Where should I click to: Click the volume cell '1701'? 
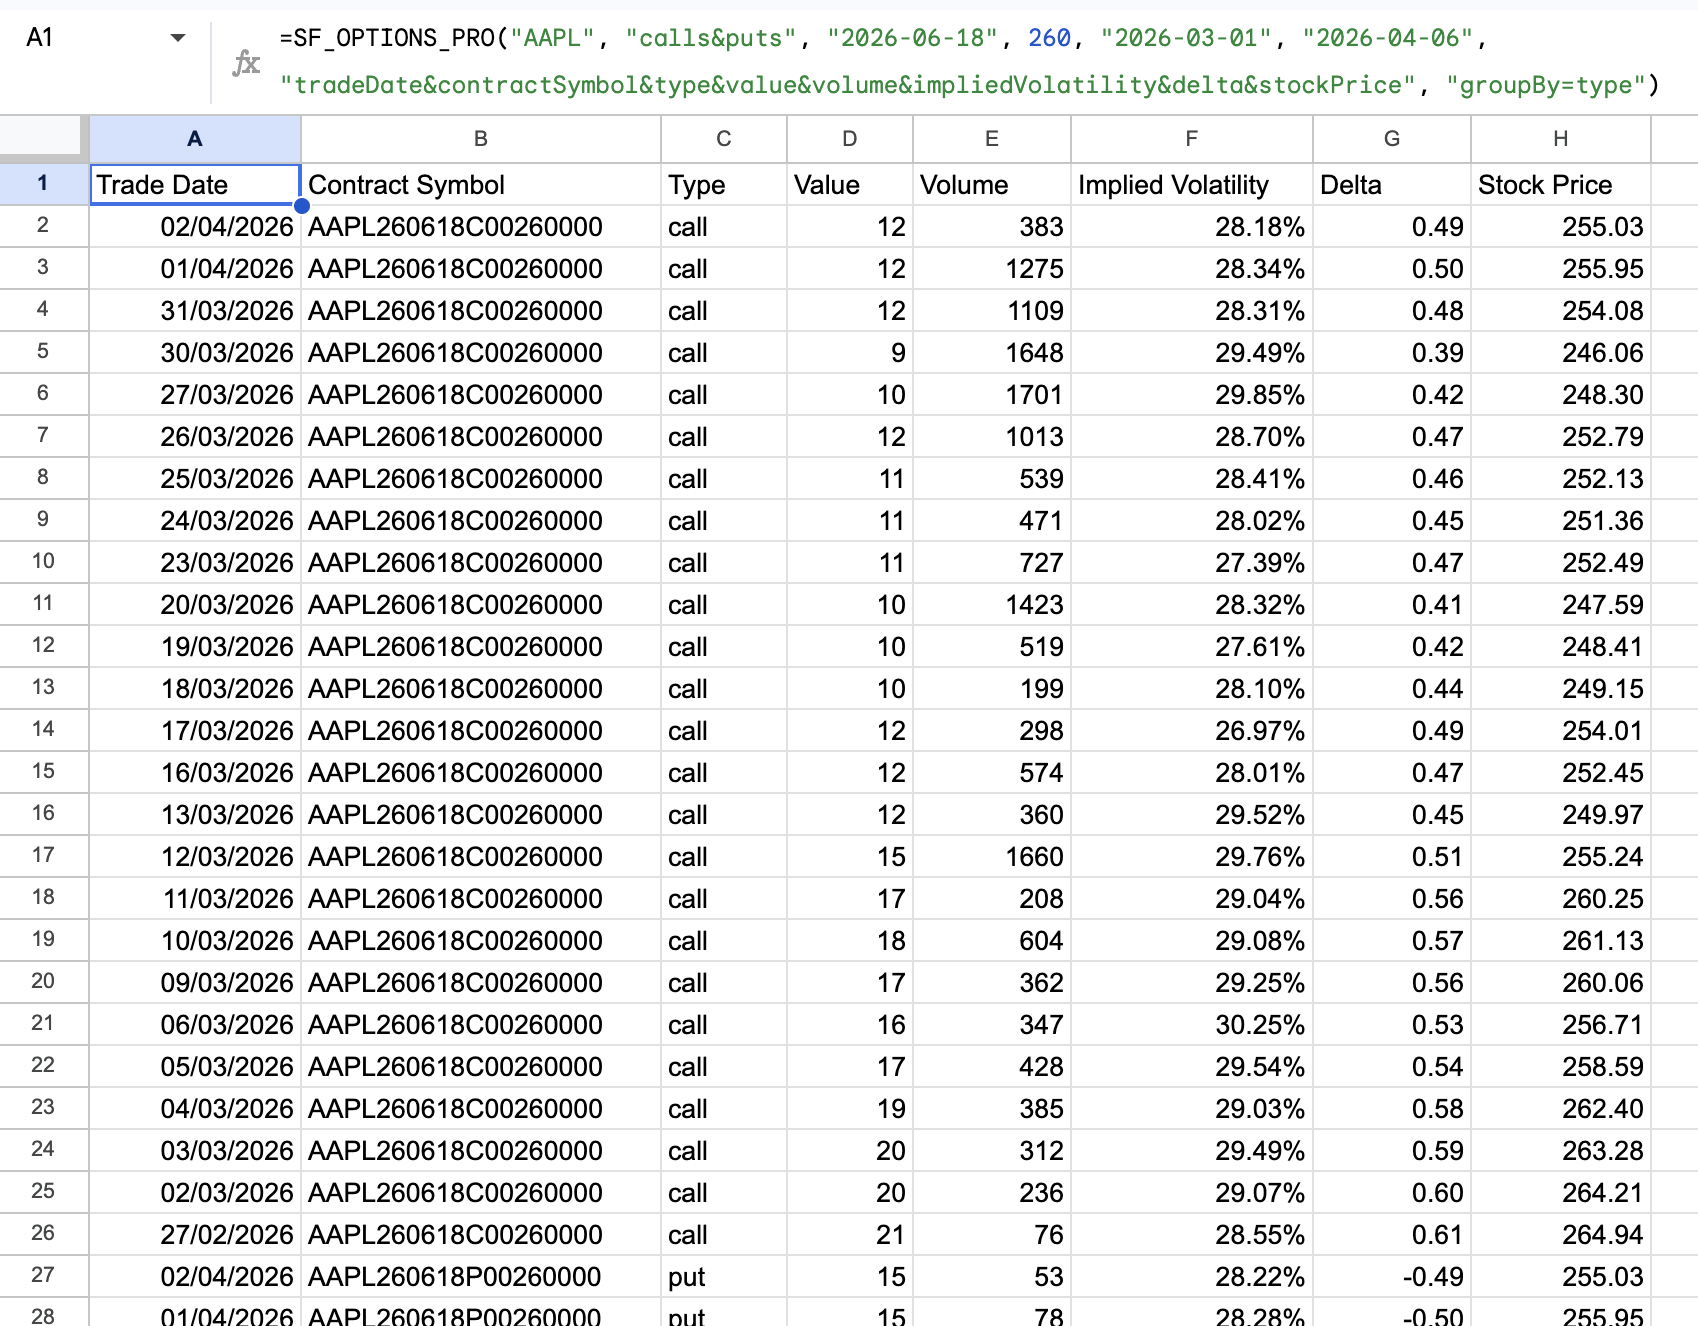(x=992, y=395)
